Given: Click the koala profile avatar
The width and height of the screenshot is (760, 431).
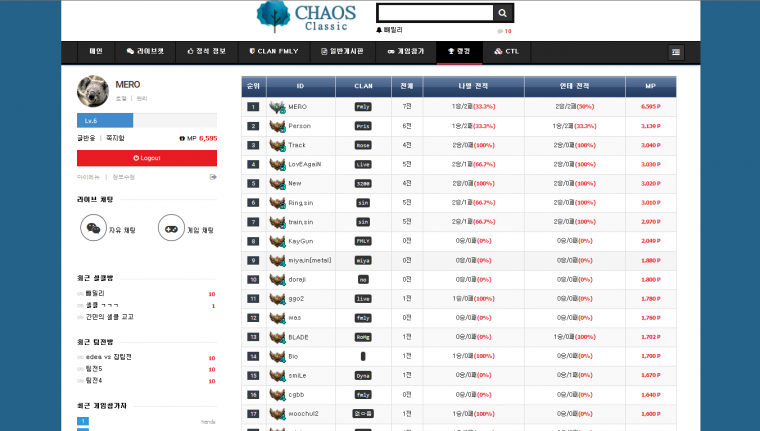Looking at the screenshot, I should [x=93, y=91].
